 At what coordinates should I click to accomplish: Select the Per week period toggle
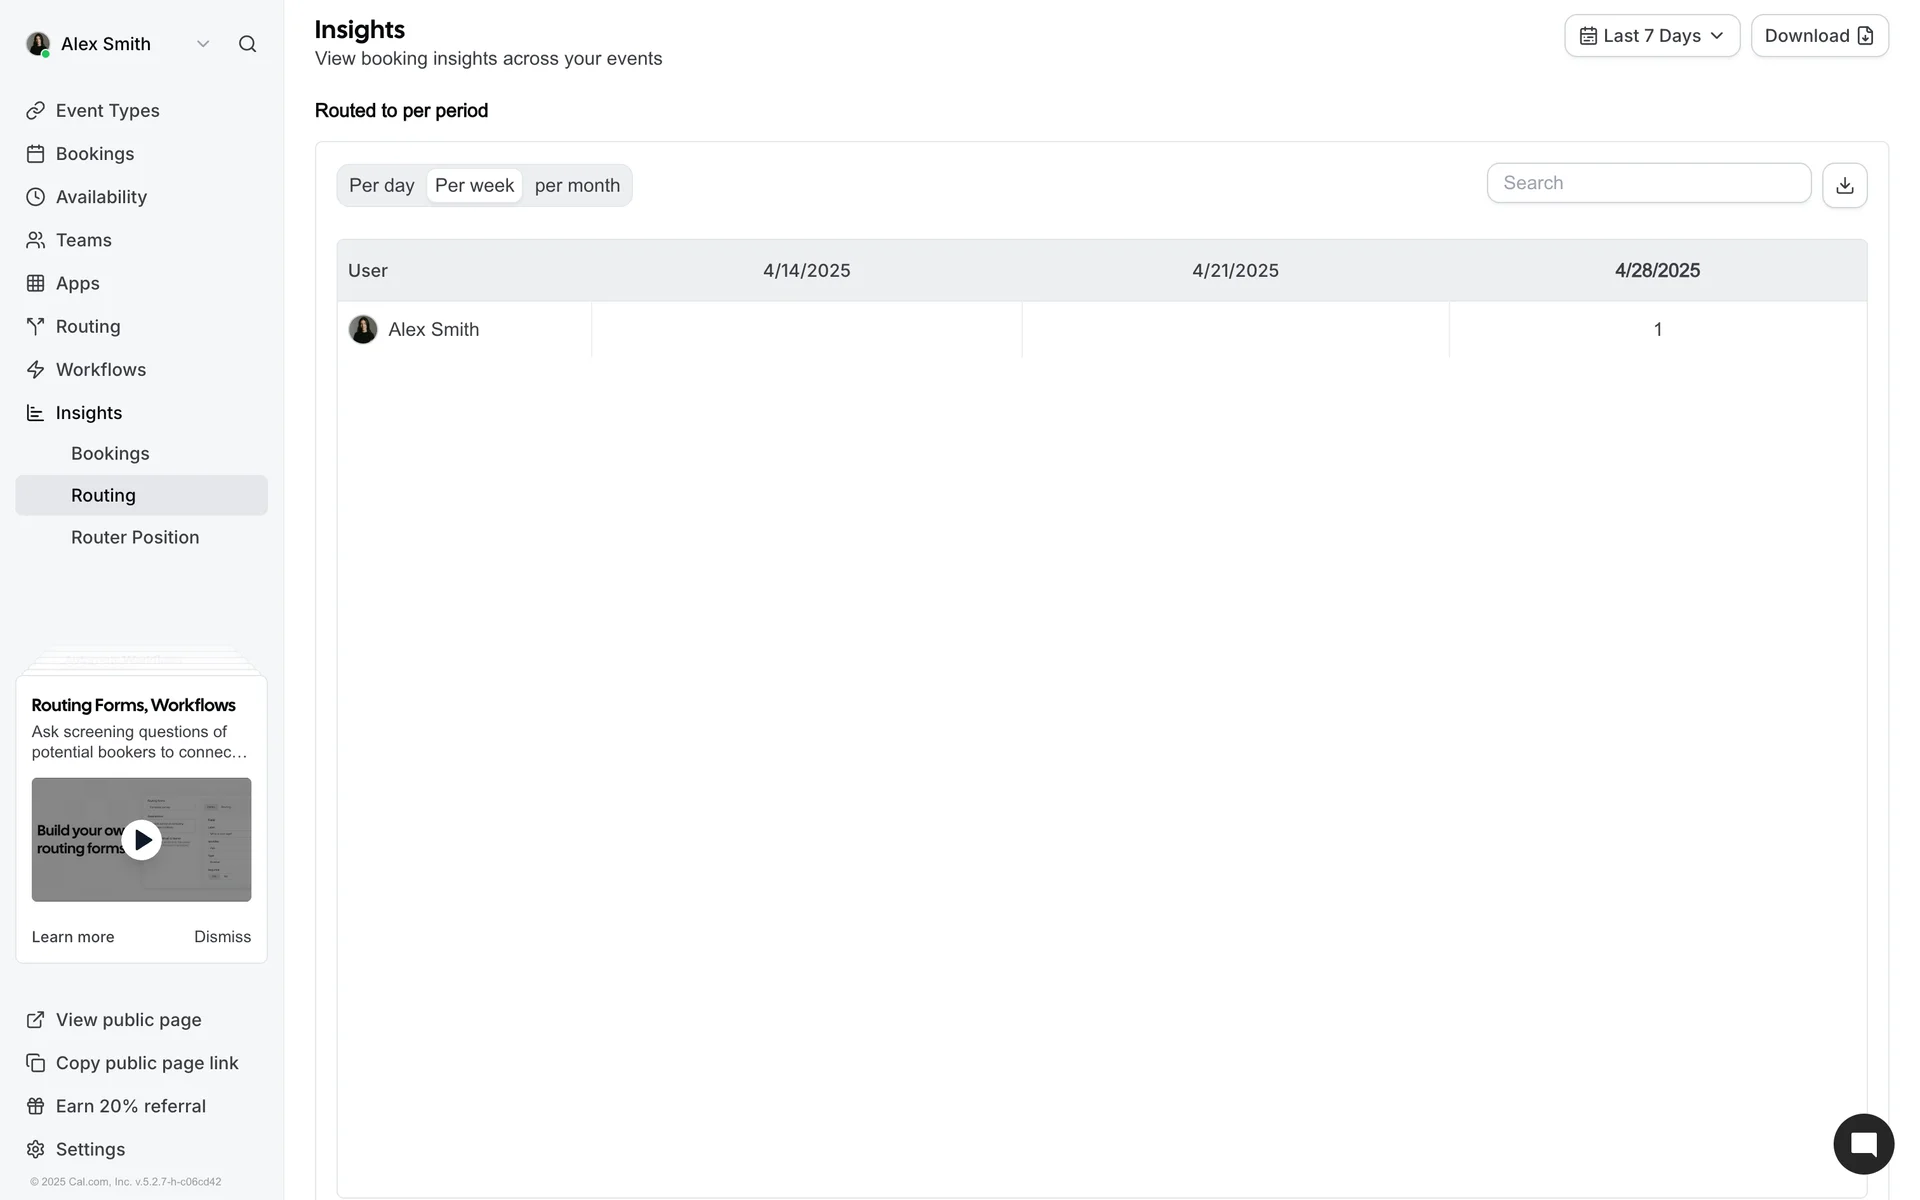click(474, 186)
